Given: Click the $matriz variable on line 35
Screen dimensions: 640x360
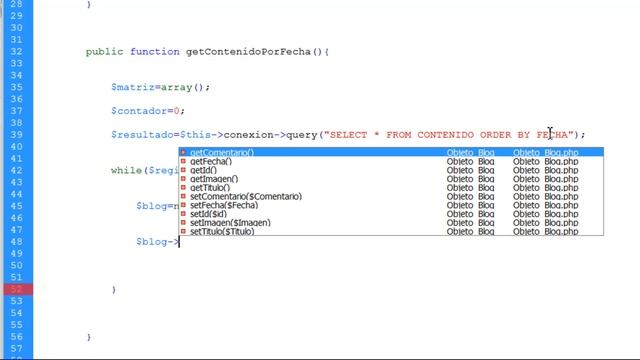Looking at the screenshot, I should click(133, 87).
